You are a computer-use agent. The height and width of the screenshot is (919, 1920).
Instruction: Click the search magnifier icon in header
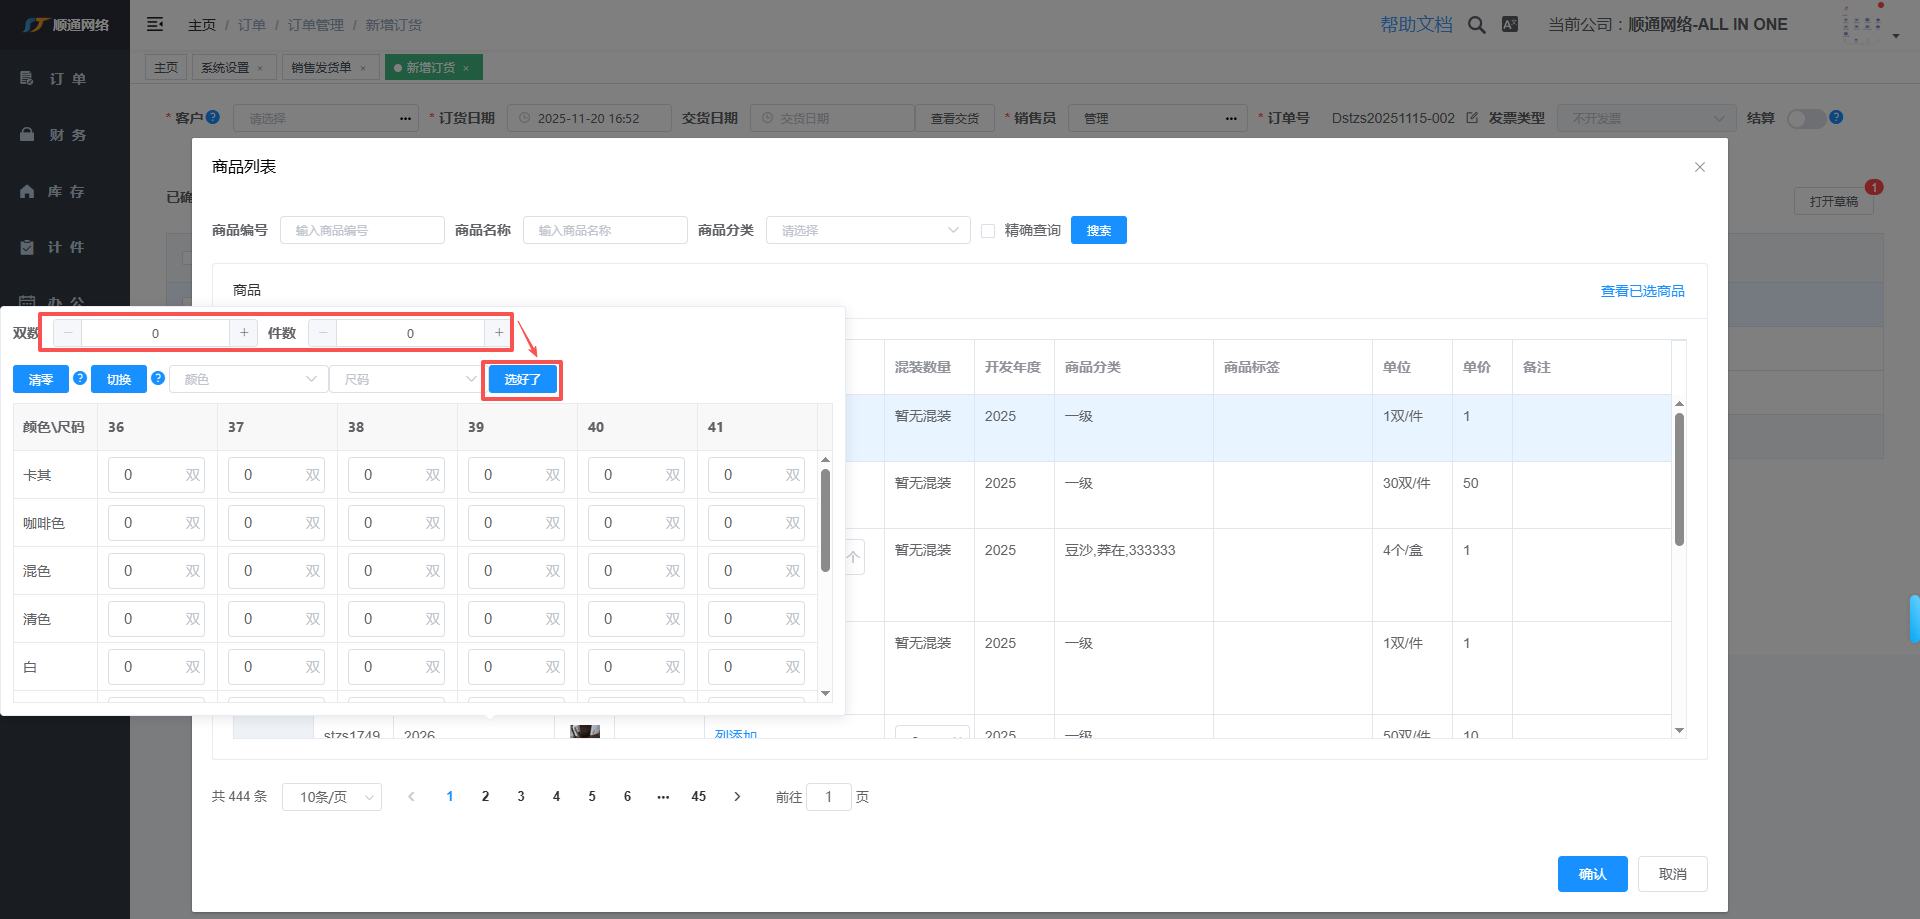(x=1476, y=25)
